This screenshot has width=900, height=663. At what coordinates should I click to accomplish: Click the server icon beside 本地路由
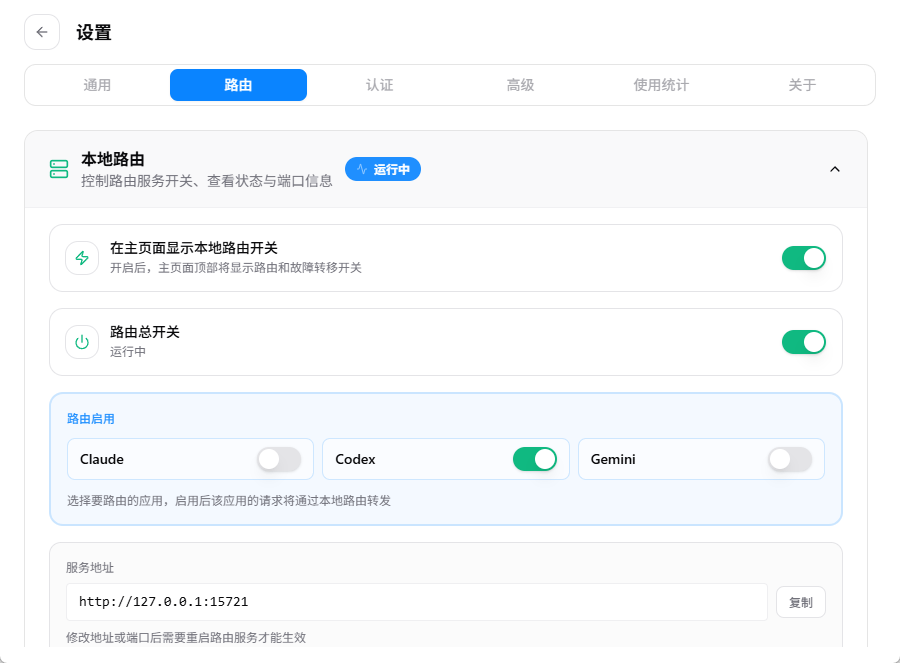pos(59,169)
